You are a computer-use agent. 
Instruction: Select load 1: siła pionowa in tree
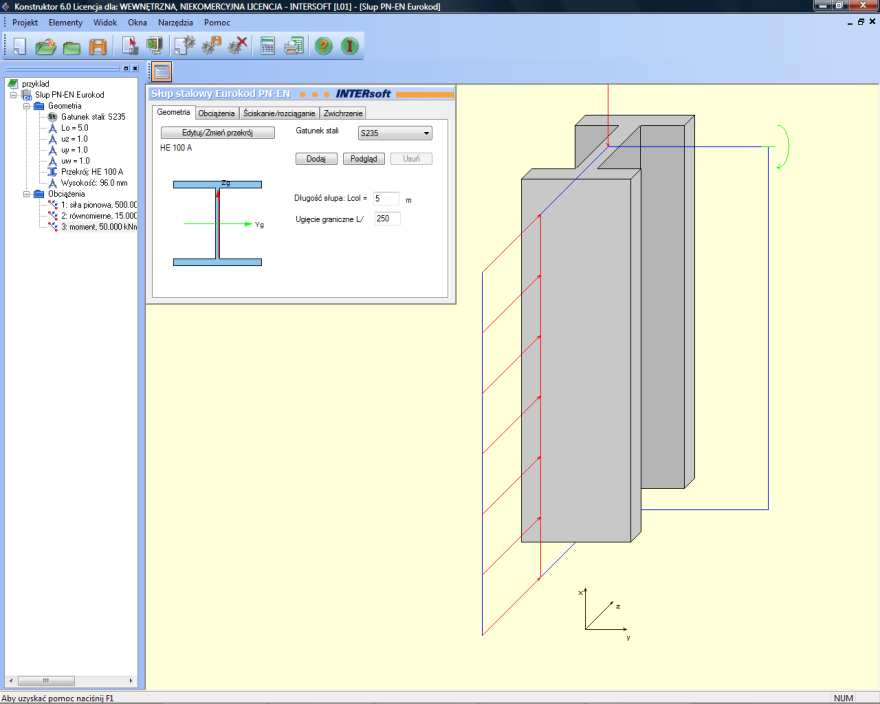click(x=99, y=205)
